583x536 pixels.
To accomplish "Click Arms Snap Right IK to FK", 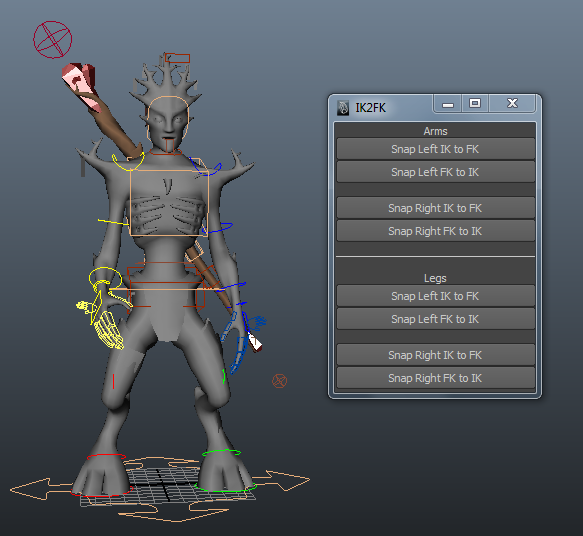I will coord(435,208).
